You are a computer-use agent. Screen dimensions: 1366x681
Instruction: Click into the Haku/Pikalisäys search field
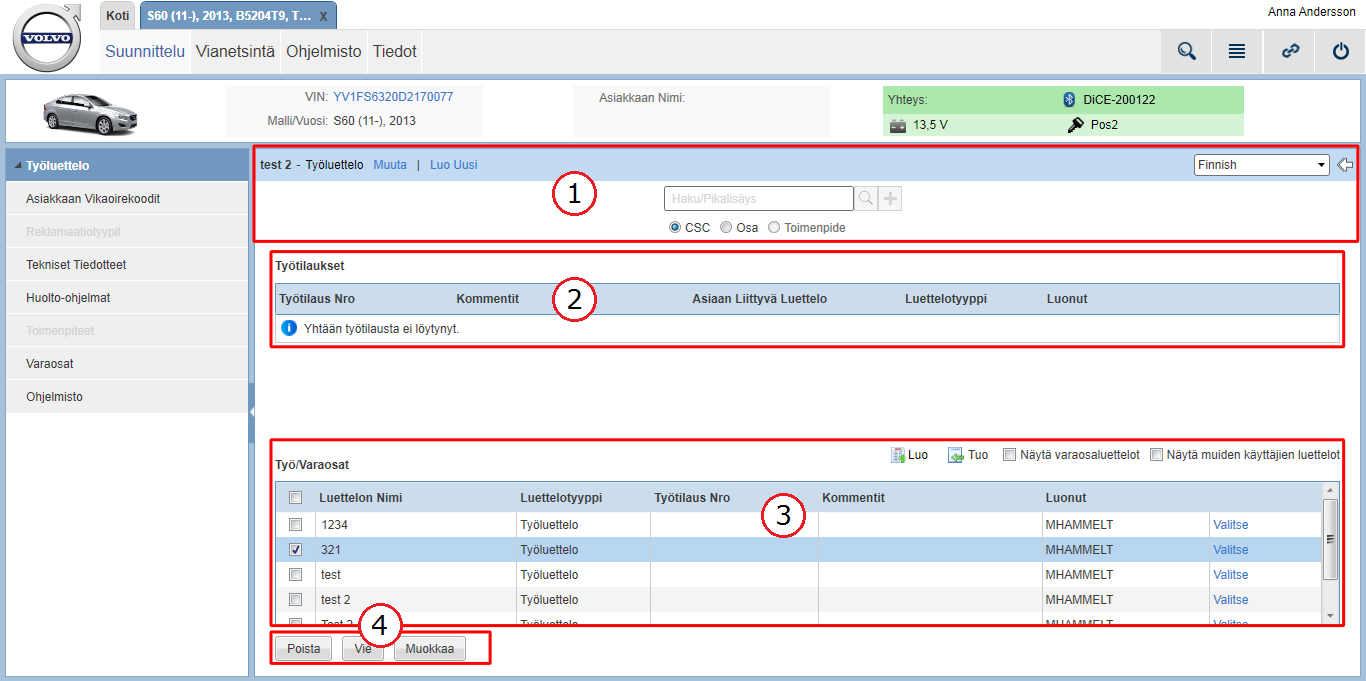click(x=759, y=199)
